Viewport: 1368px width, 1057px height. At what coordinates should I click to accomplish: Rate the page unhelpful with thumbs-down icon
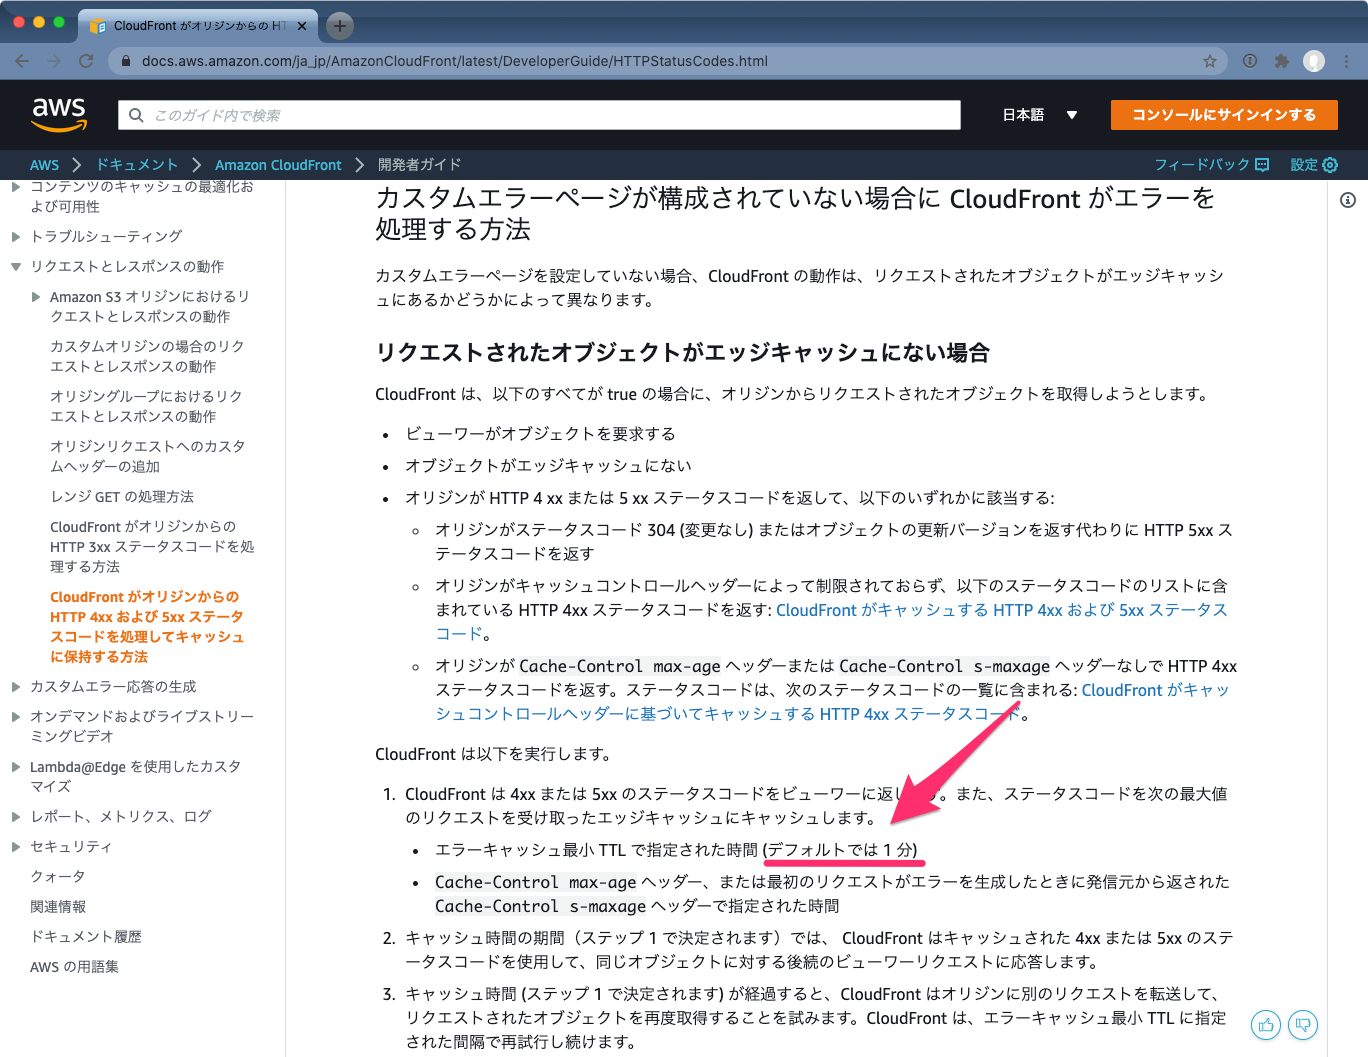pyautogui.click(x=1303, y=1025)
